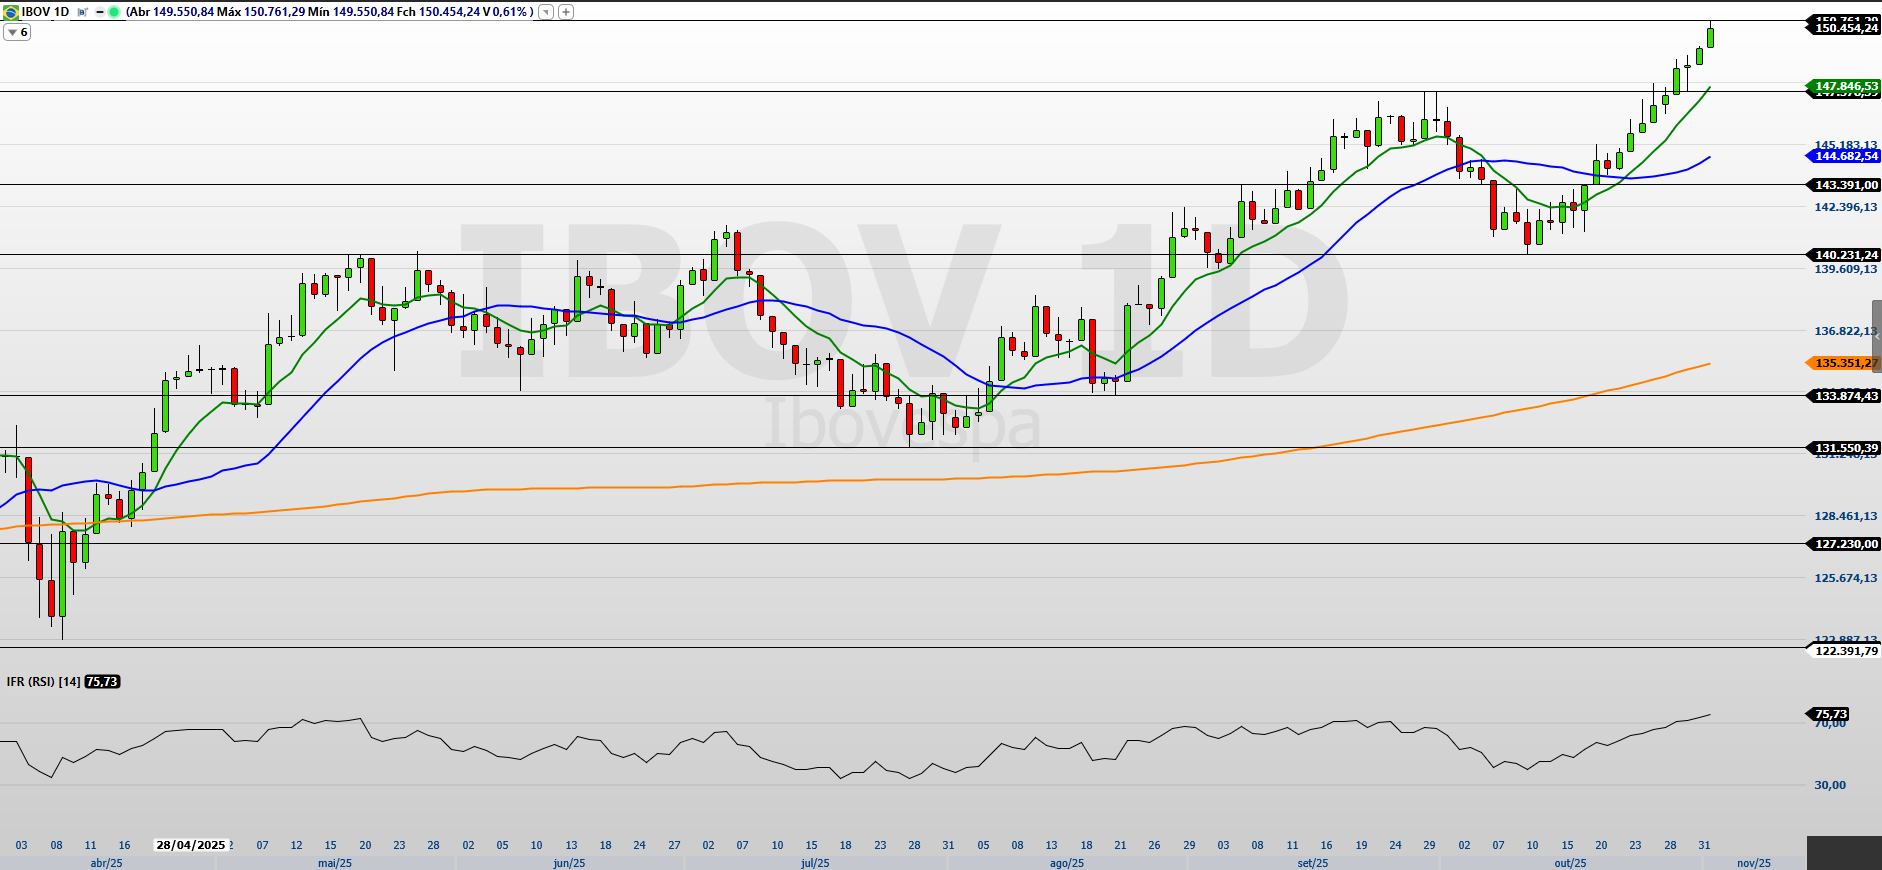Click the small chart-type icon after IBOV 1D
This screenshot has height=870, width=1882.
83,12
